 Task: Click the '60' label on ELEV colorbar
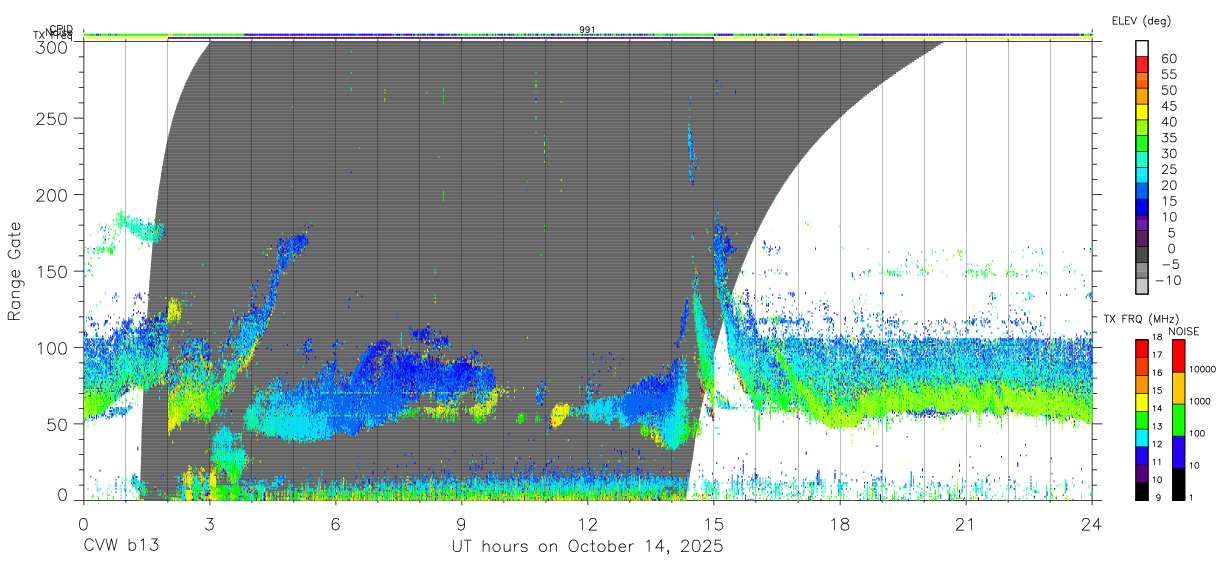click(1168, 59)
